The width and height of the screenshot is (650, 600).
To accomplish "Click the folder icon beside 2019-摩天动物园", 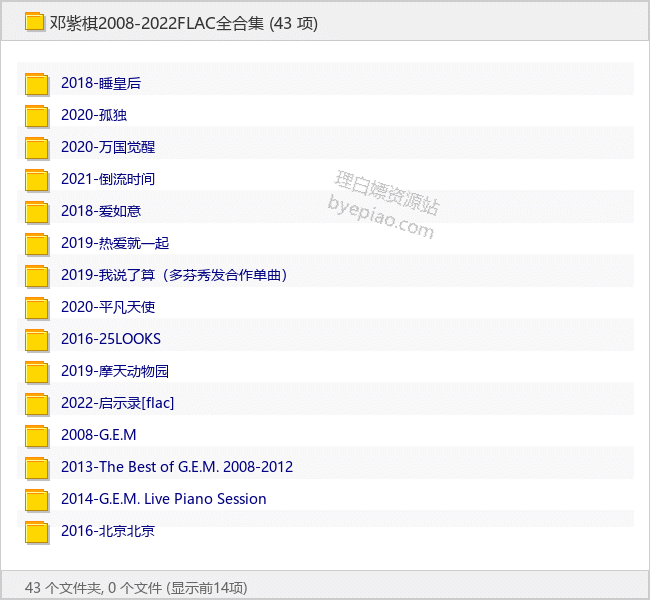I will 37,372.
